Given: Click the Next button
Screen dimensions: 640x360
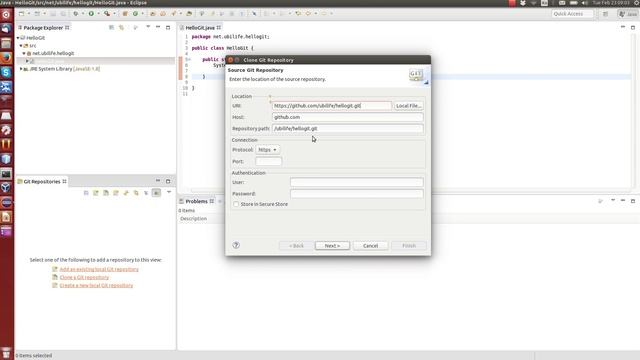Looking at the screenshot, I should point(332,246).
